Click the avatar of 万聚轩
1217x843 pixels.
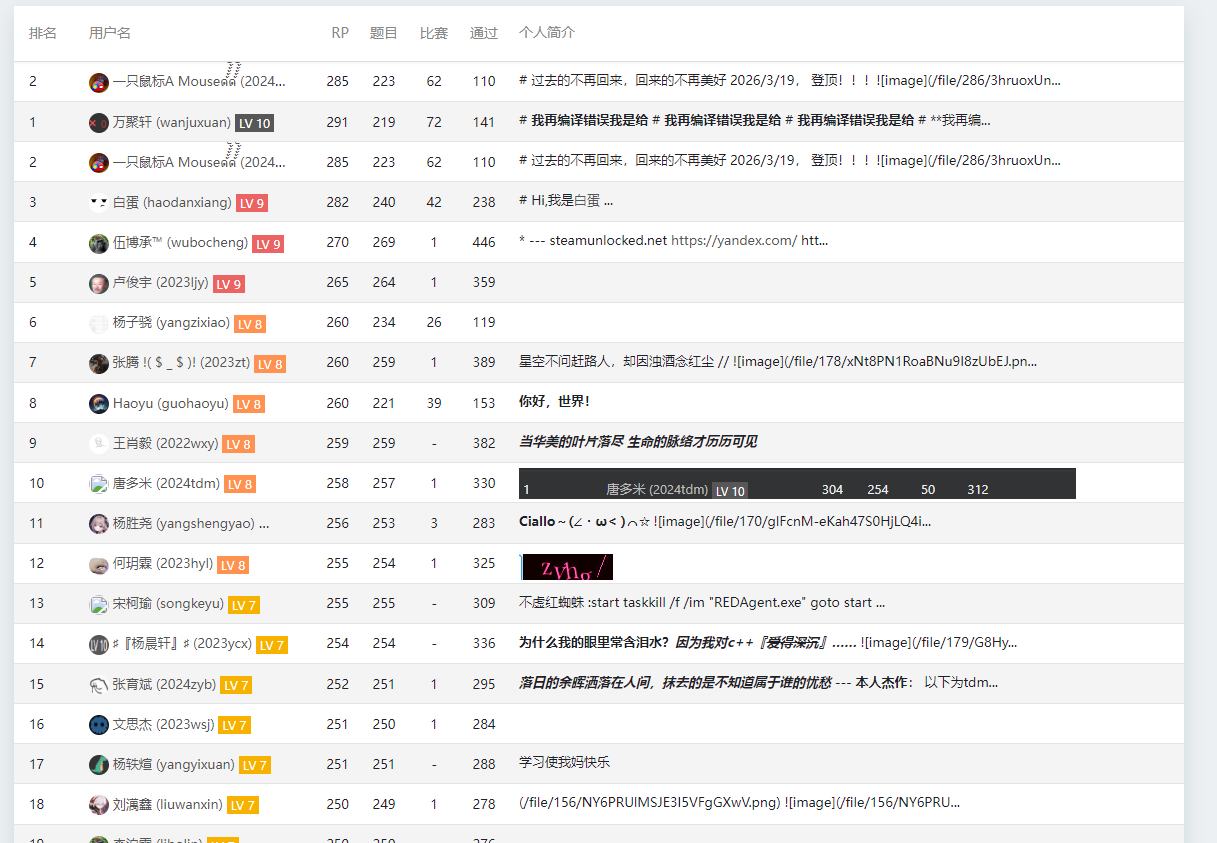pyautogui.click(x=98, y=123)
